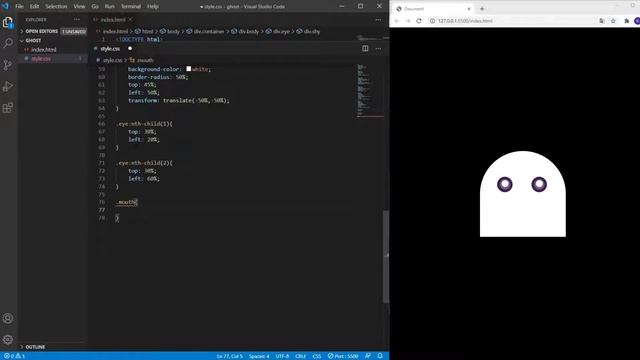Viewport: 640px width, 360px height.
Task: Open the Search view in activity bar
Action: click(8, 43)
